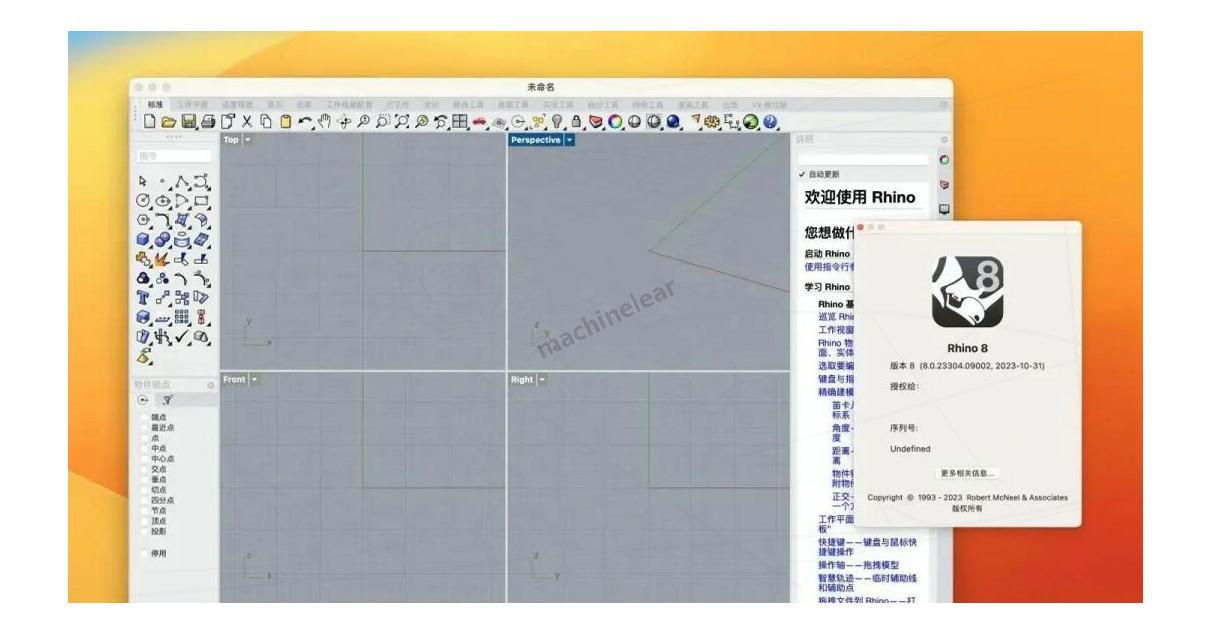Image resolution: width=1212 pixels, height=635 pixels.
Task: Enable the 中心点 object snap checkbox
Action: pos(144,458)
